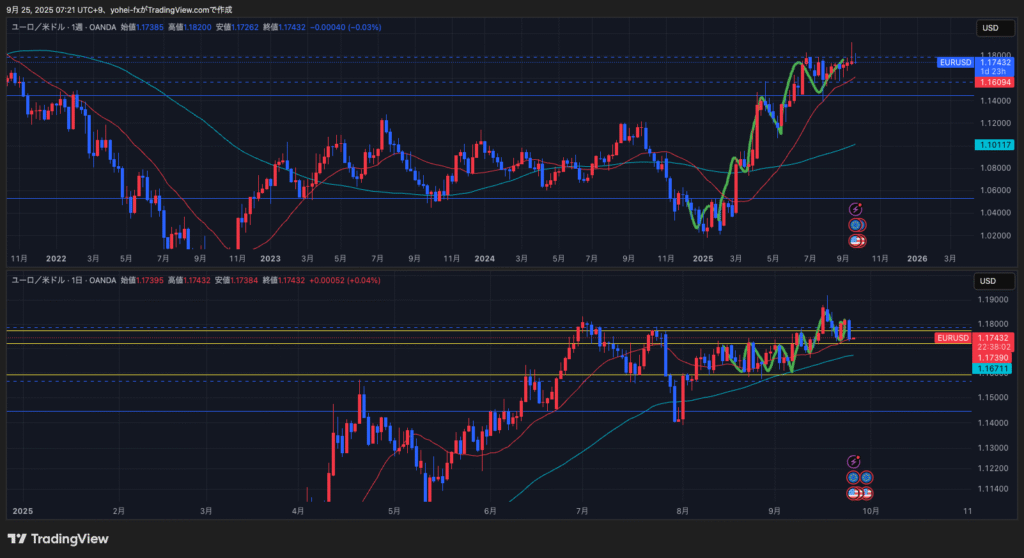Click the 2024 label on weekly time axis

[x=484, y=258]
